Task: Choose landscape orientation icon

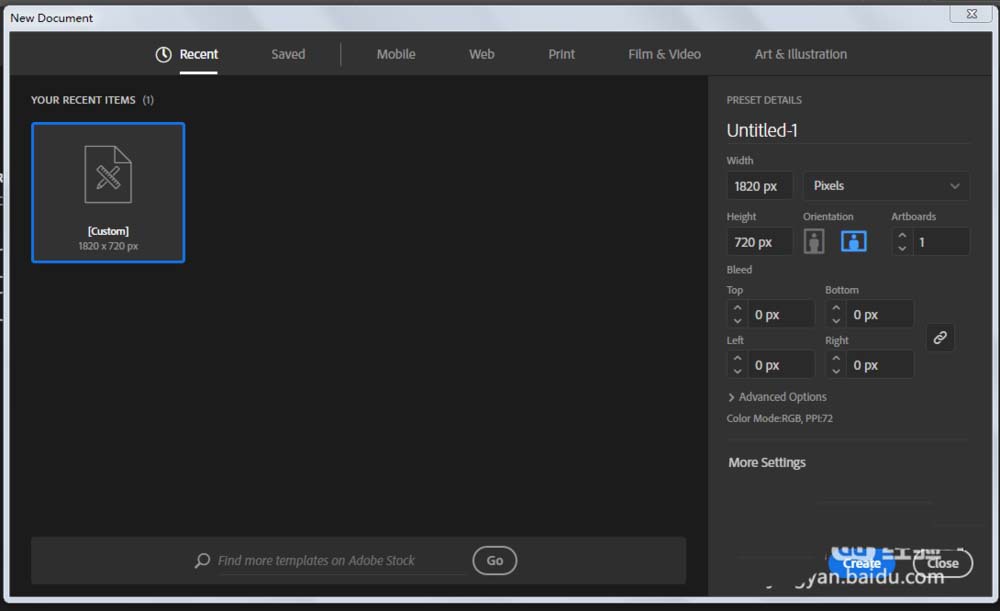Action: click(x=853, y=242)
